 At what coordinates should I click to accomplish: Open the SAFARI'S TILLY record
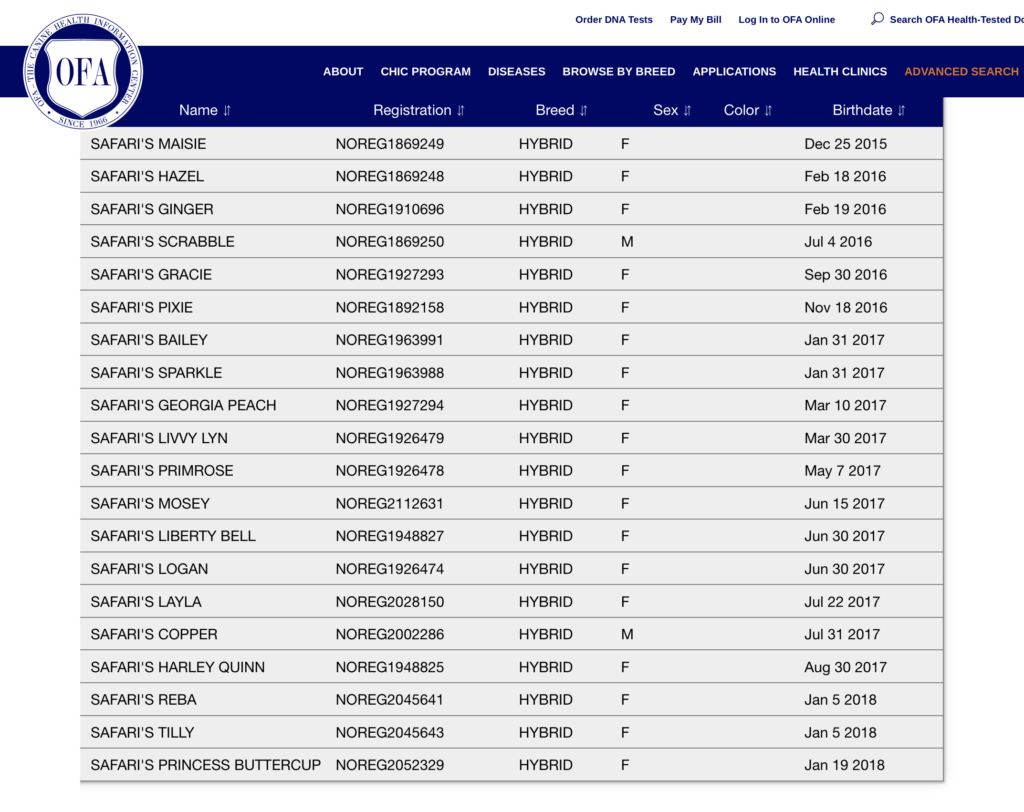click(x=142, y=732)
